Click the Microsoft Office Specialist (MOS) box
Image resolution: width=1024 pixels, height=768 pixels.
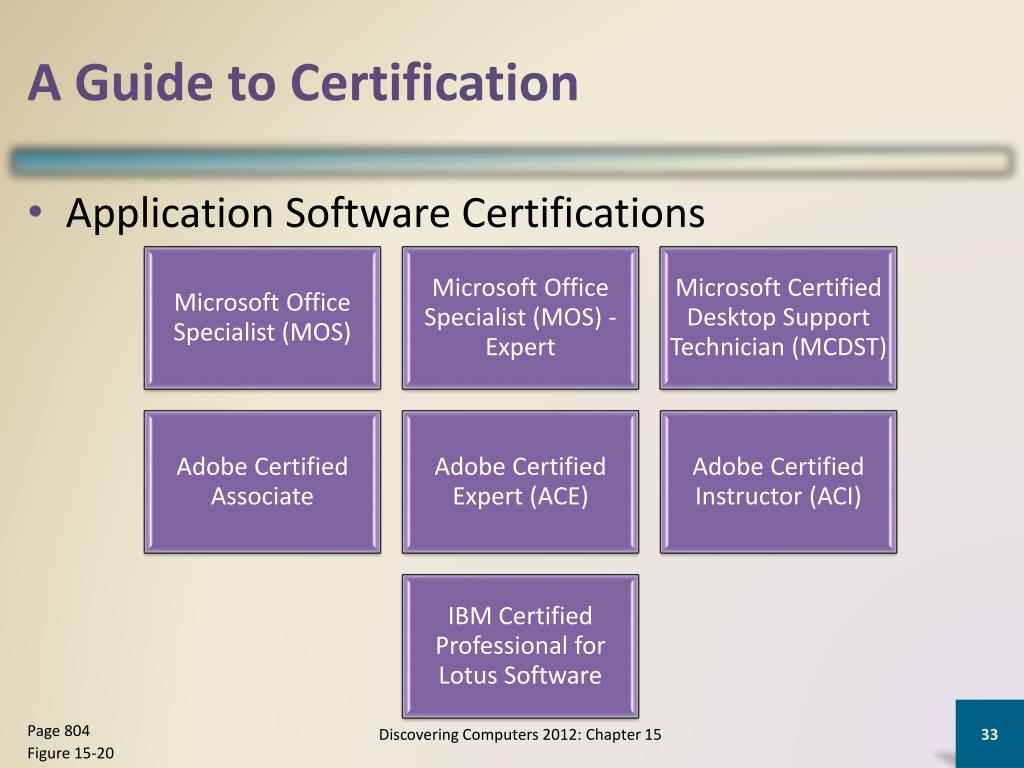[x=262, y=317]
